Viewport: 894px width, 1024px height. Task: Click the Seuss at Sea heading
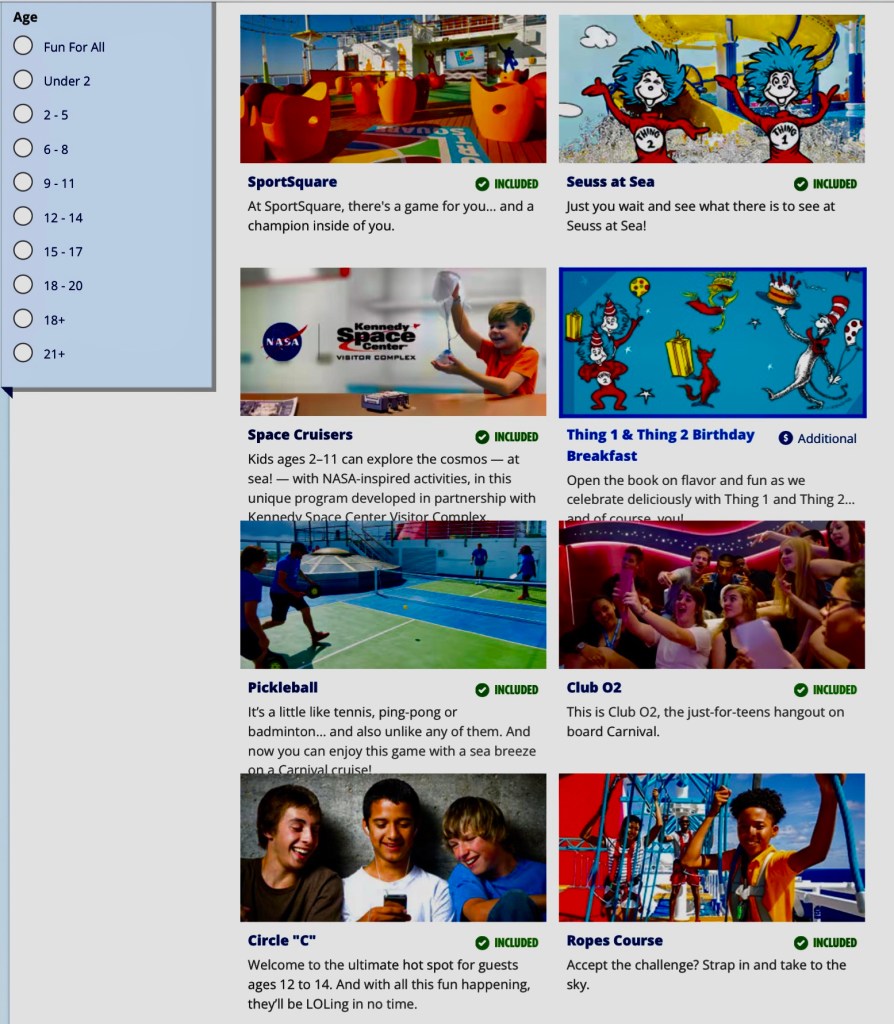click(610, 182)
